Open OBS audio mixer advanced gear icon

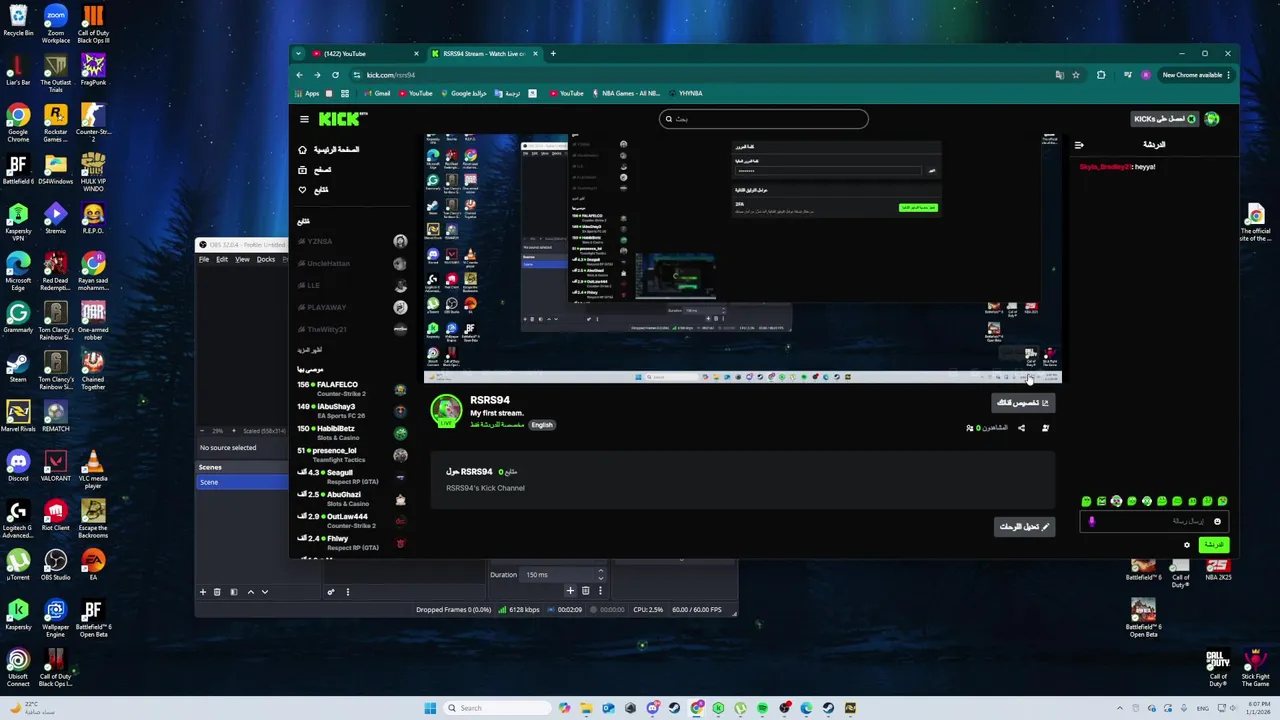click(x=331, y=592)
